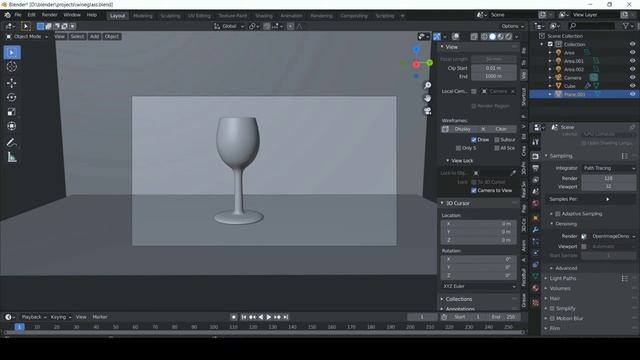Click the Clip Start value field
The image size is (640, 360).
tap(493, 68)
